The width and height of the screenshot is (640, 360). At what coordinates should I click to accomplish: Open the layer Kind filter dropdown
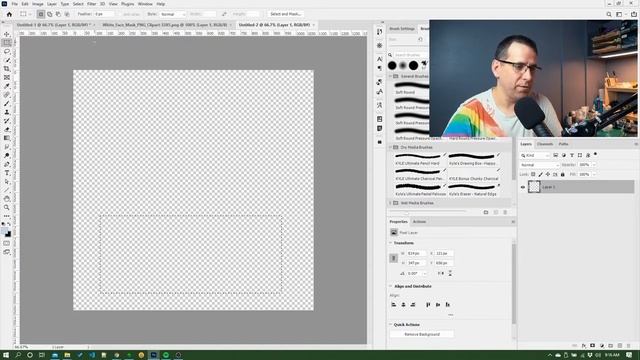535,156
